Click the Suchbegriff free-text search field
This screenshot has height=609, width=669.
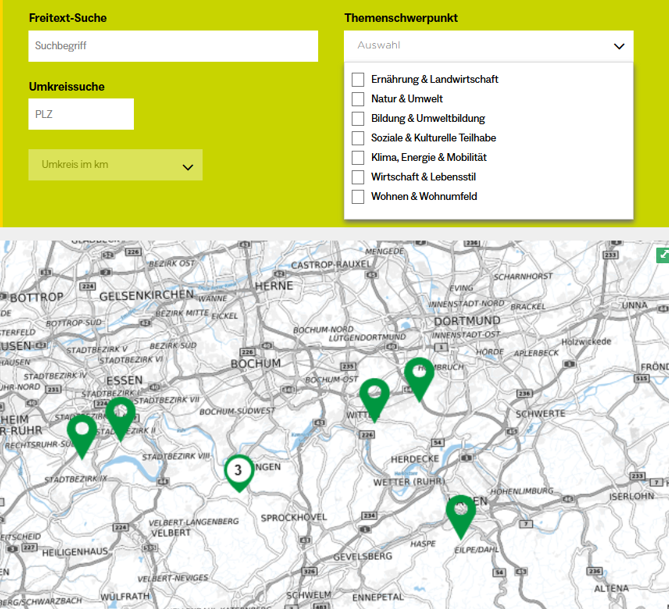pos(173,46)
